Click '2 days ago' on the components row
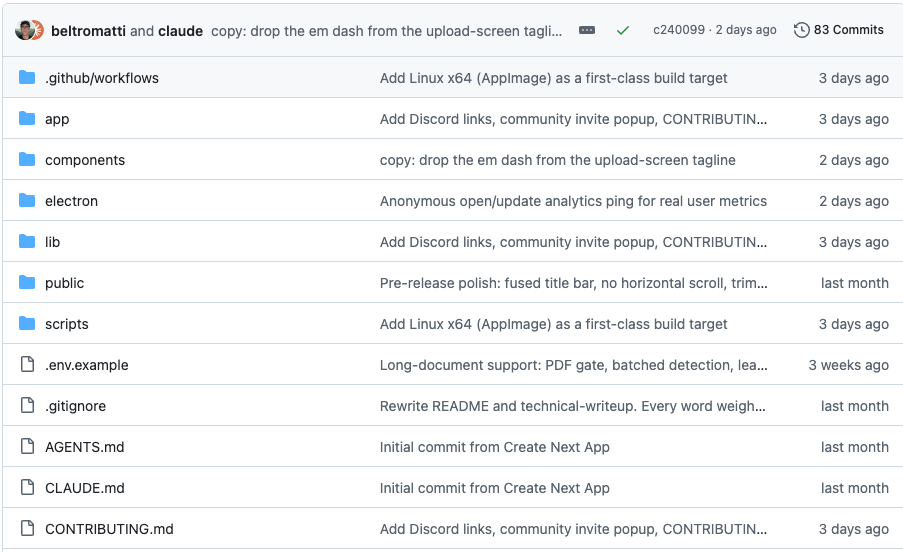Screen dimensions: 903x552 [854, 160]
